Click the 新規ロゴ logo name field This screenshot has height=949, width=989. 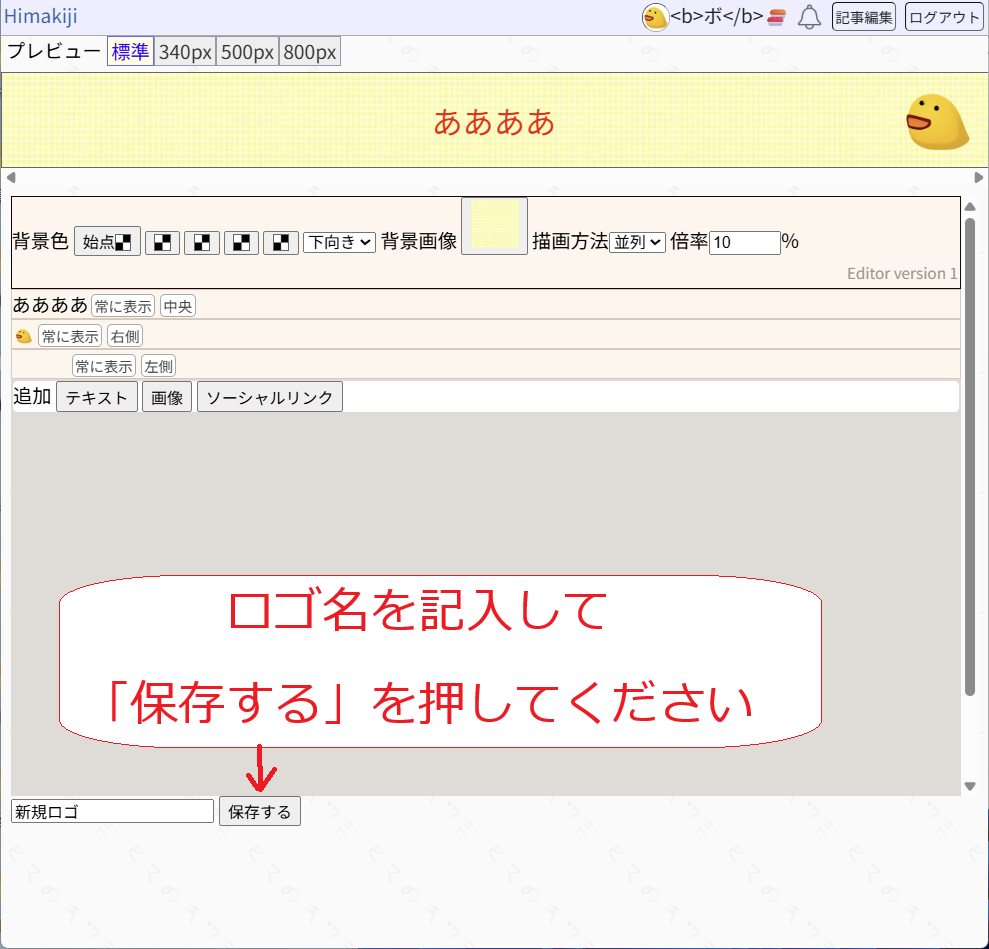pyautogui.click(x=112, y=812)
